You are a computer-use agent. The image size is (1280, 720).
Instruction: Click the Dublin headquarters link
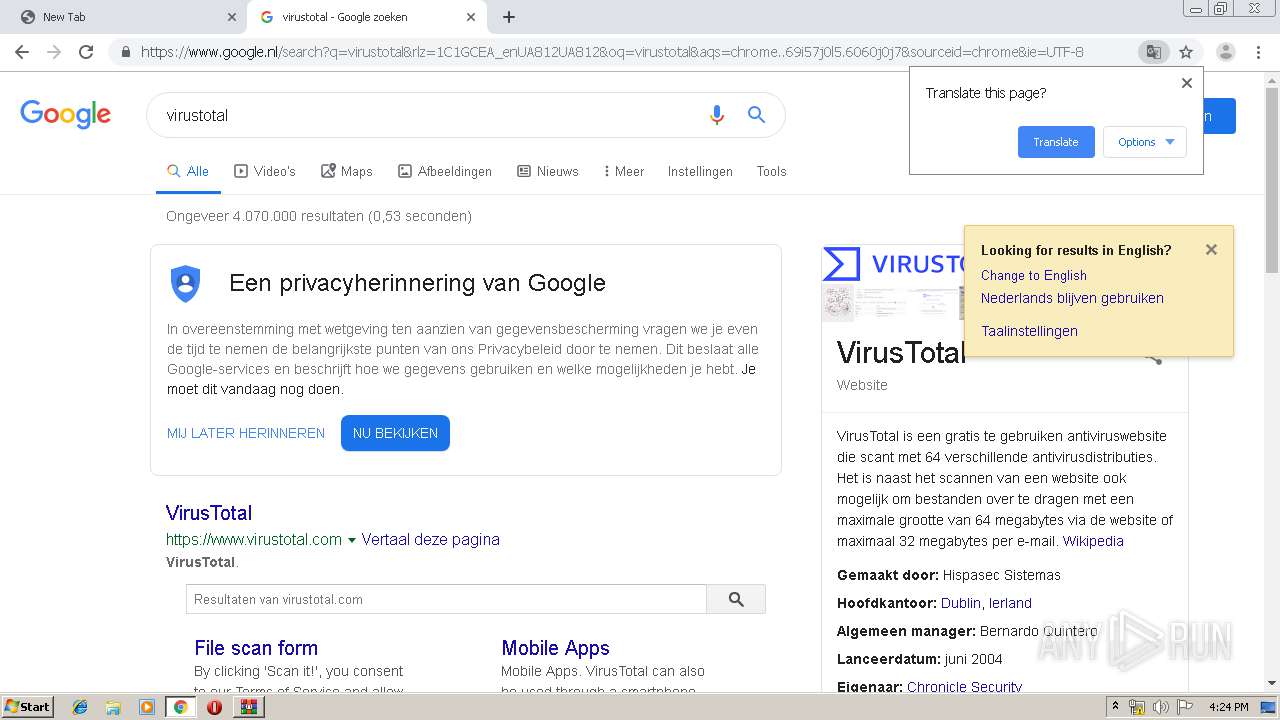click(961, 603)
